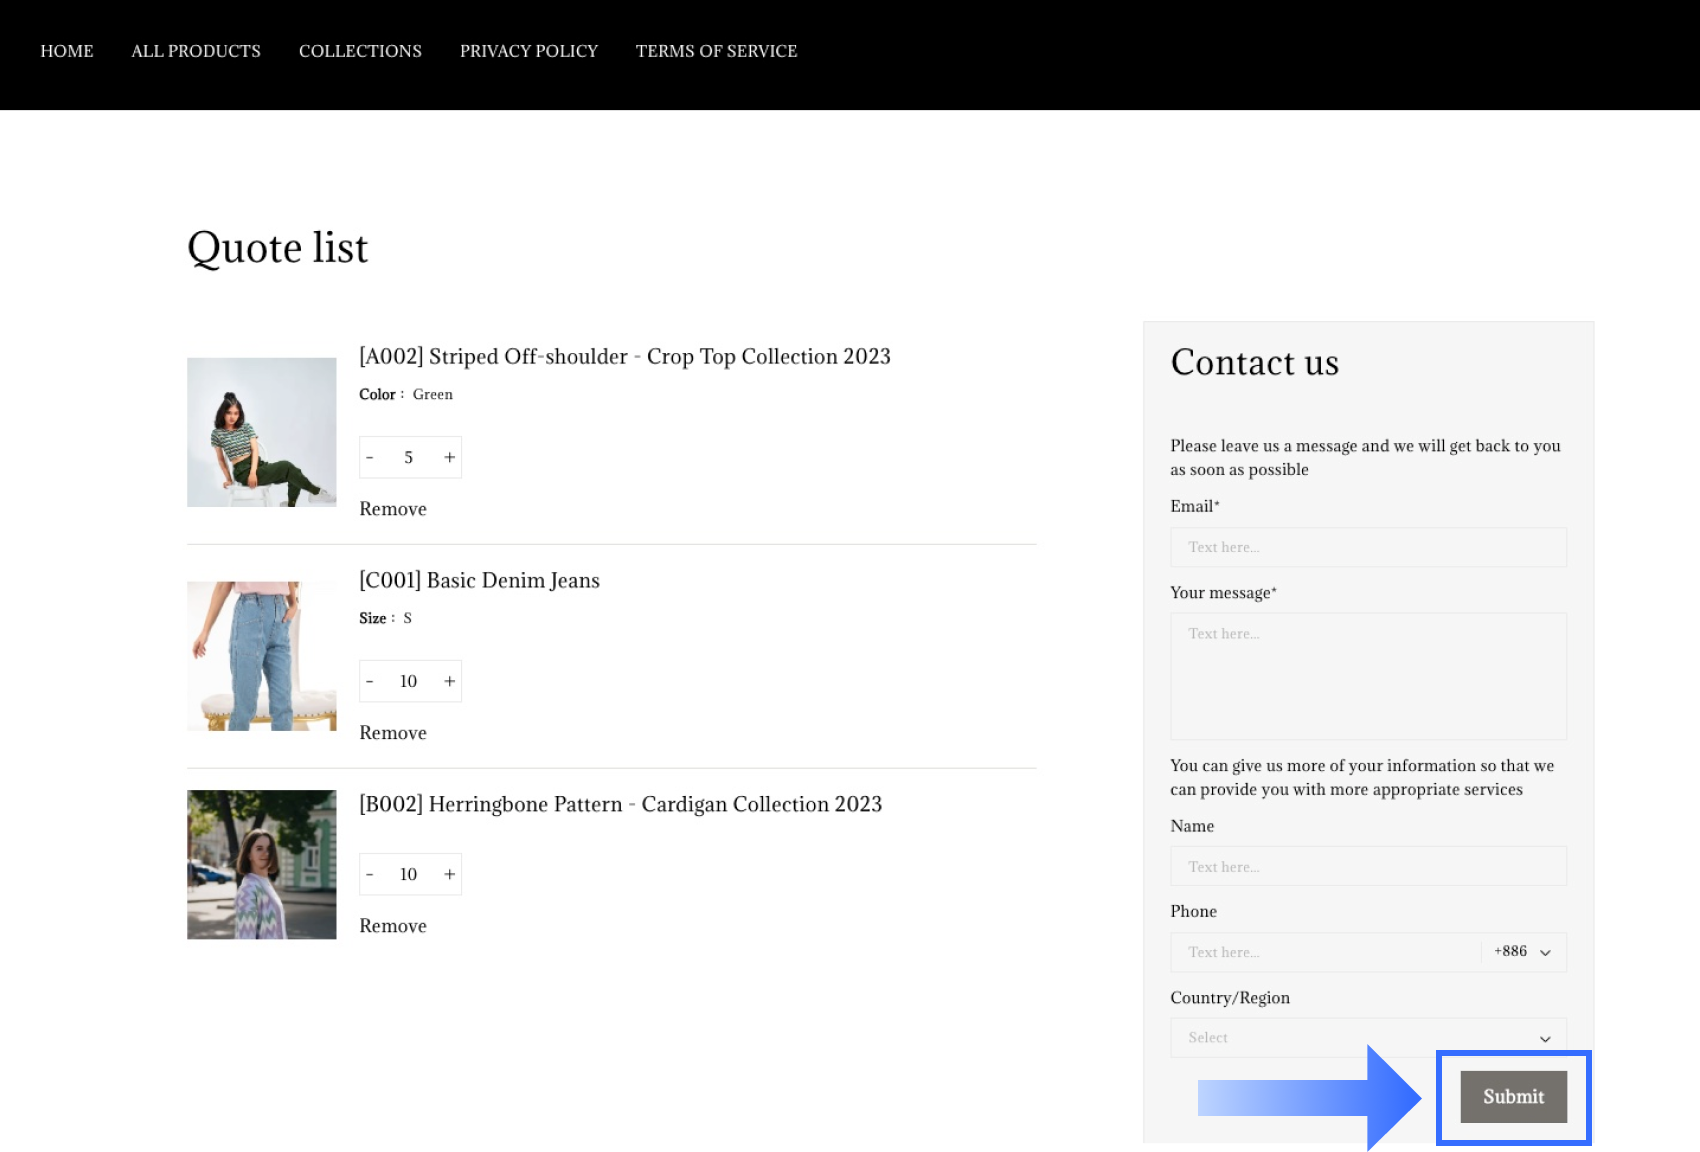Remove the Herringbone Pattern cardigan
Screen dimensions: 1700x1152
coord(393,926)
